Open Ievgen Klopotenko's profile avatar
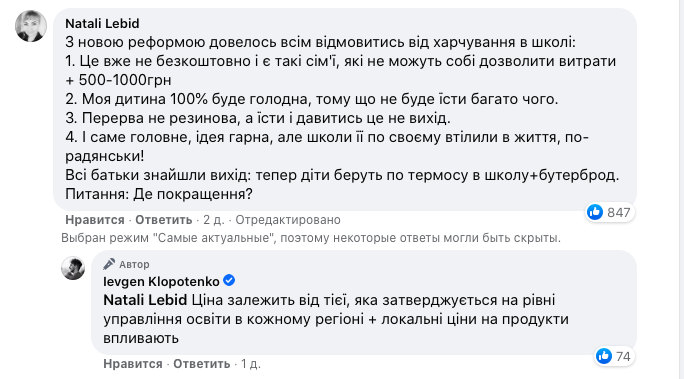This screenshot has width=684, height=379. tap(73, 268)
